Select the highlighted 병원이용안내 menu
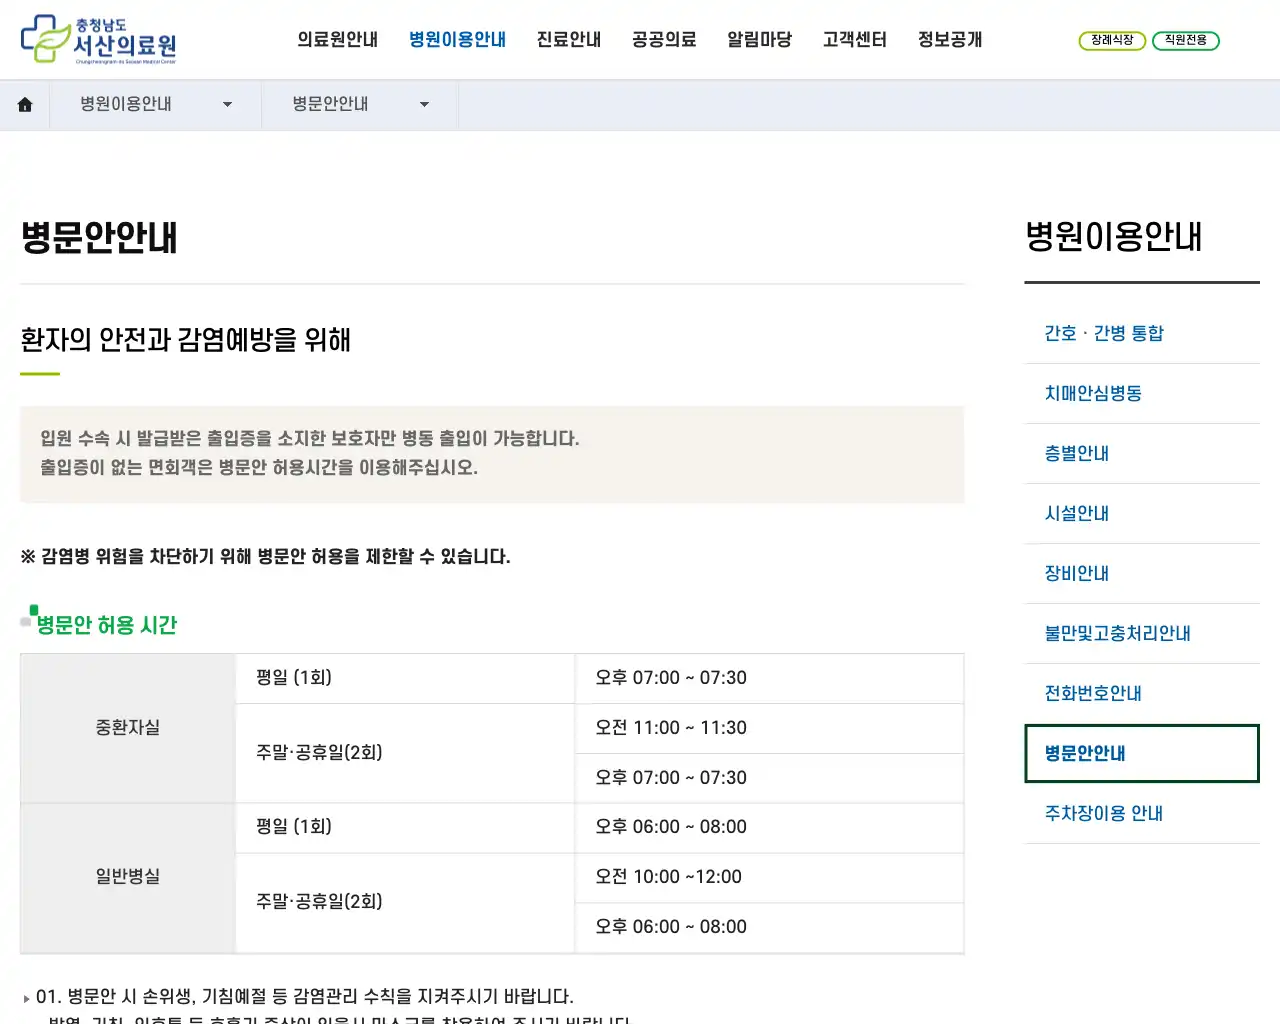This screenshot has width=1280, height=1024. click(457, 39)
